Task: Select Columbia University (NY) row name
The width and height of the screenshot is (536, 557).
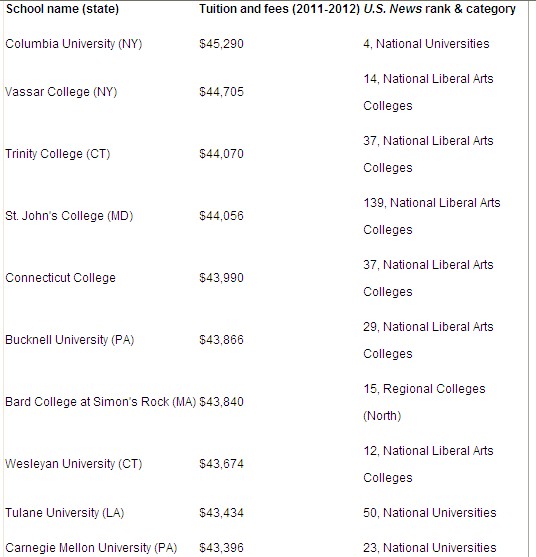Action: (74, 44)
